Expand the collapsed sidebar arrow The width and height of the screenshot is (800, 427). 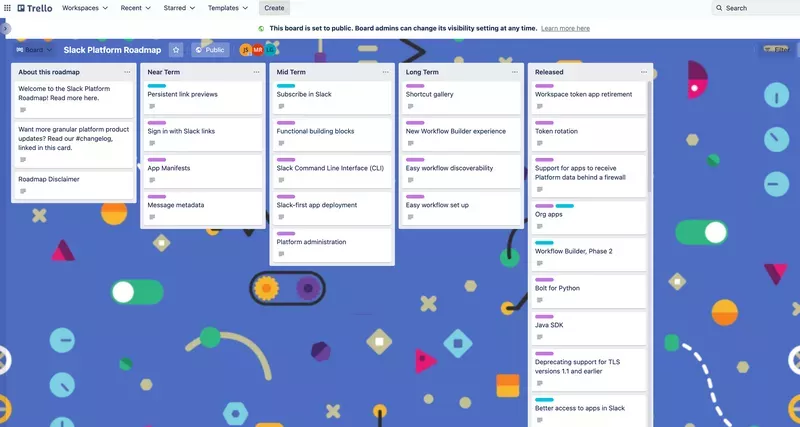5,29
